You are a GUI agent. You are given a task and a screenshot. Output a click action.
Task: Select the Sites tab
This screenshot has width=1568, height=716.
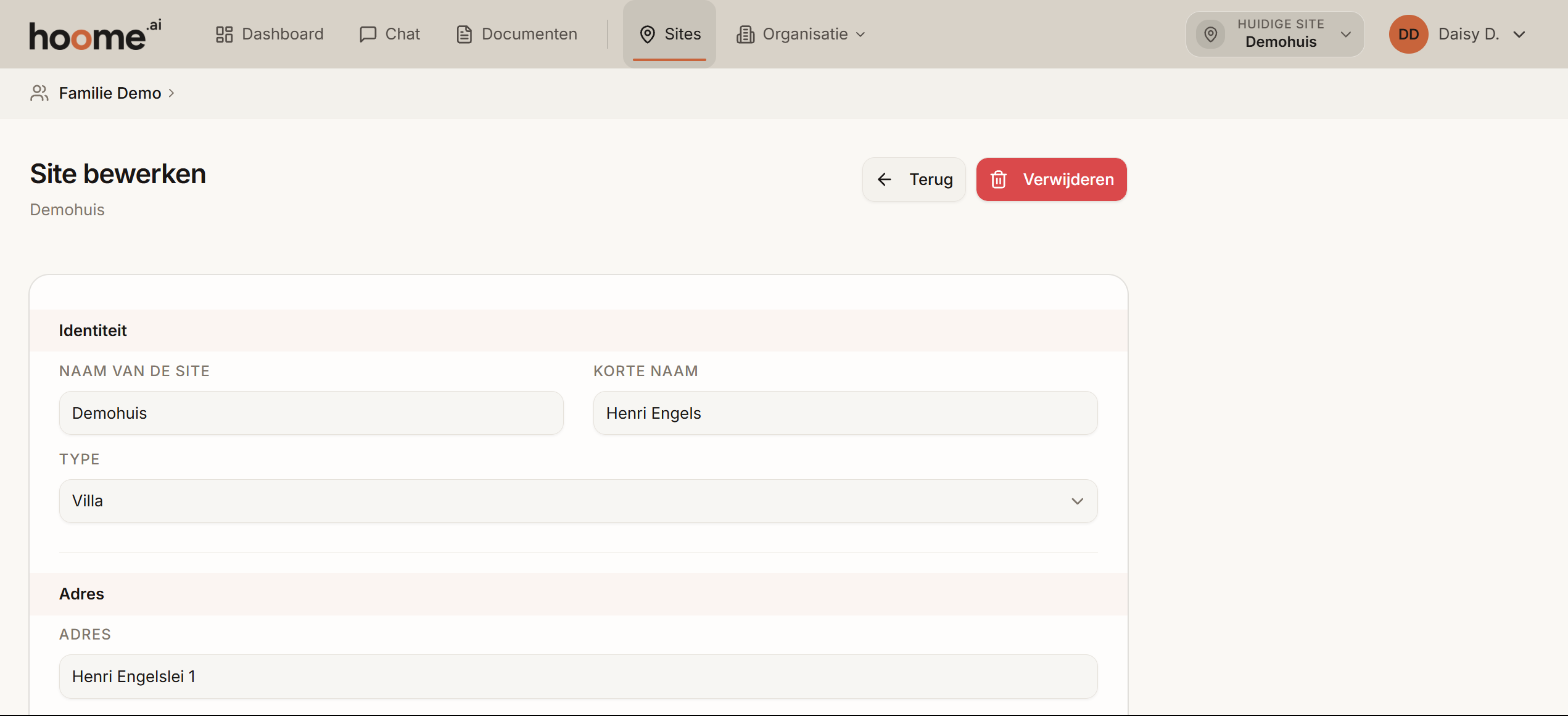(670, 34)
